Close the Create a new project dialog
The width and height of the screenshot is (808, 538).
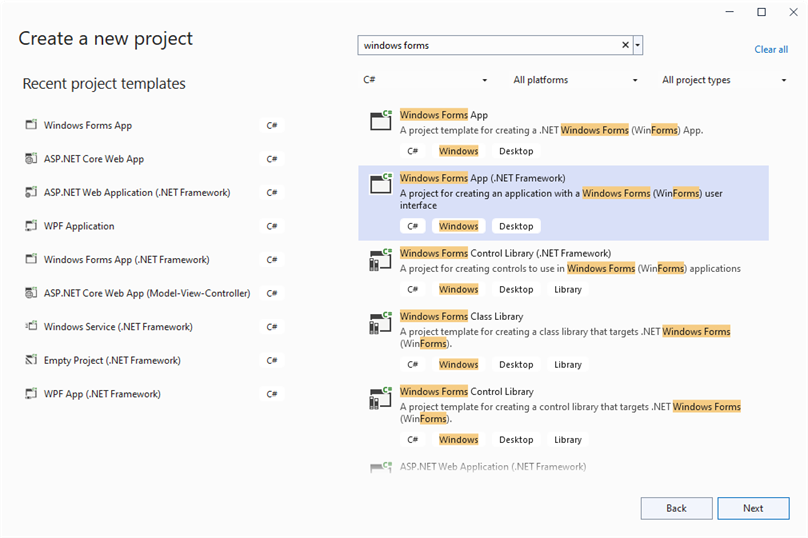[793, 12]
